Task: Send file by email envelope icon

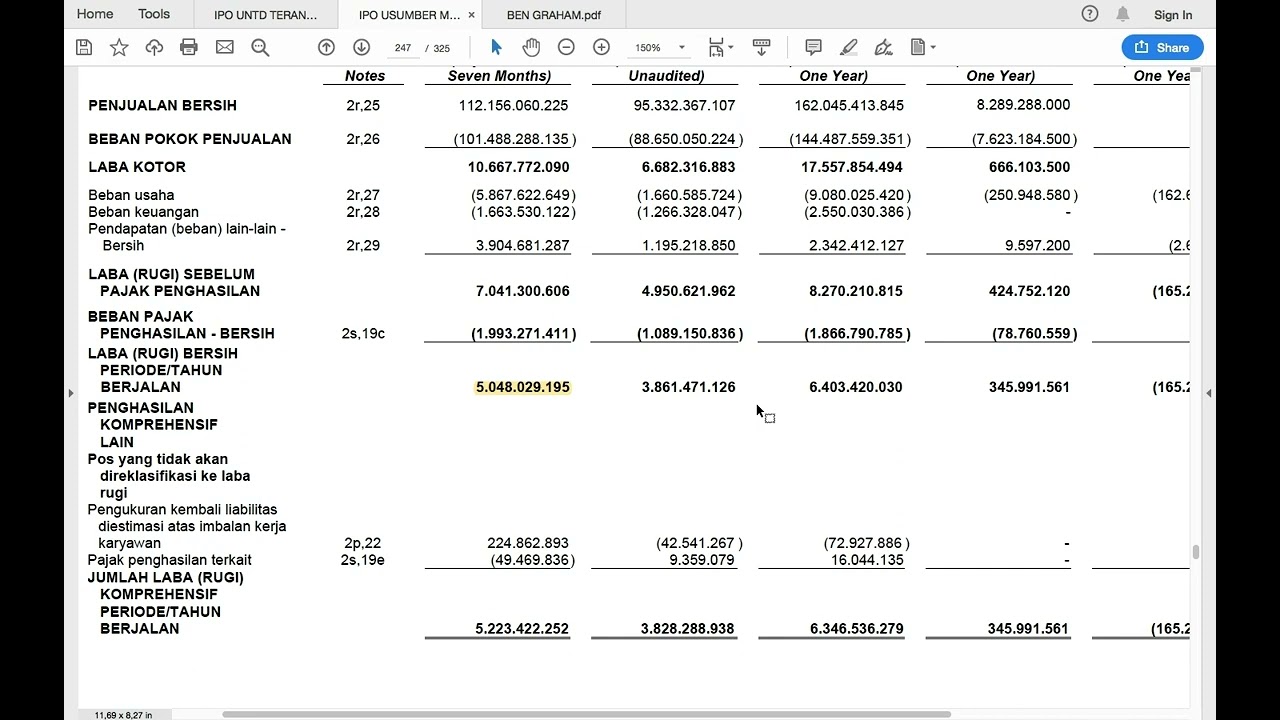Action: tap(224, 47)
